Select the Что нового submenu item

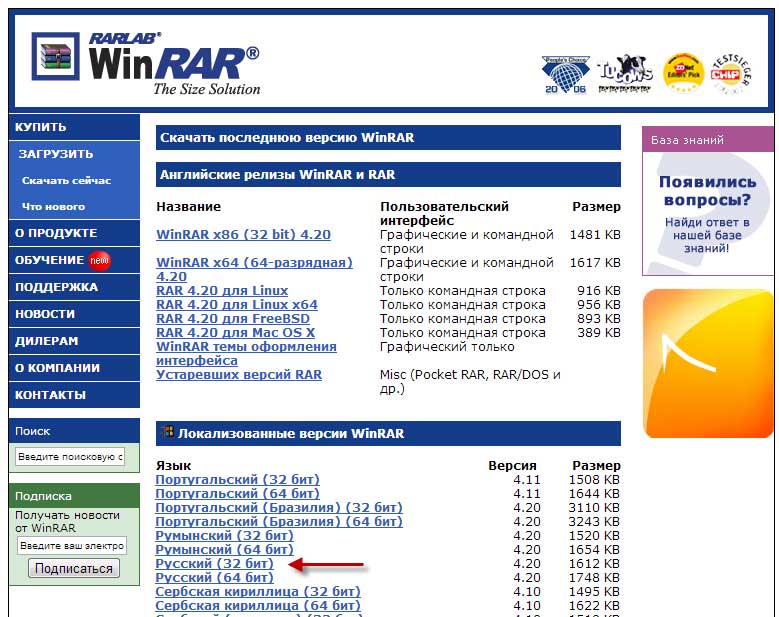[53, 206]
